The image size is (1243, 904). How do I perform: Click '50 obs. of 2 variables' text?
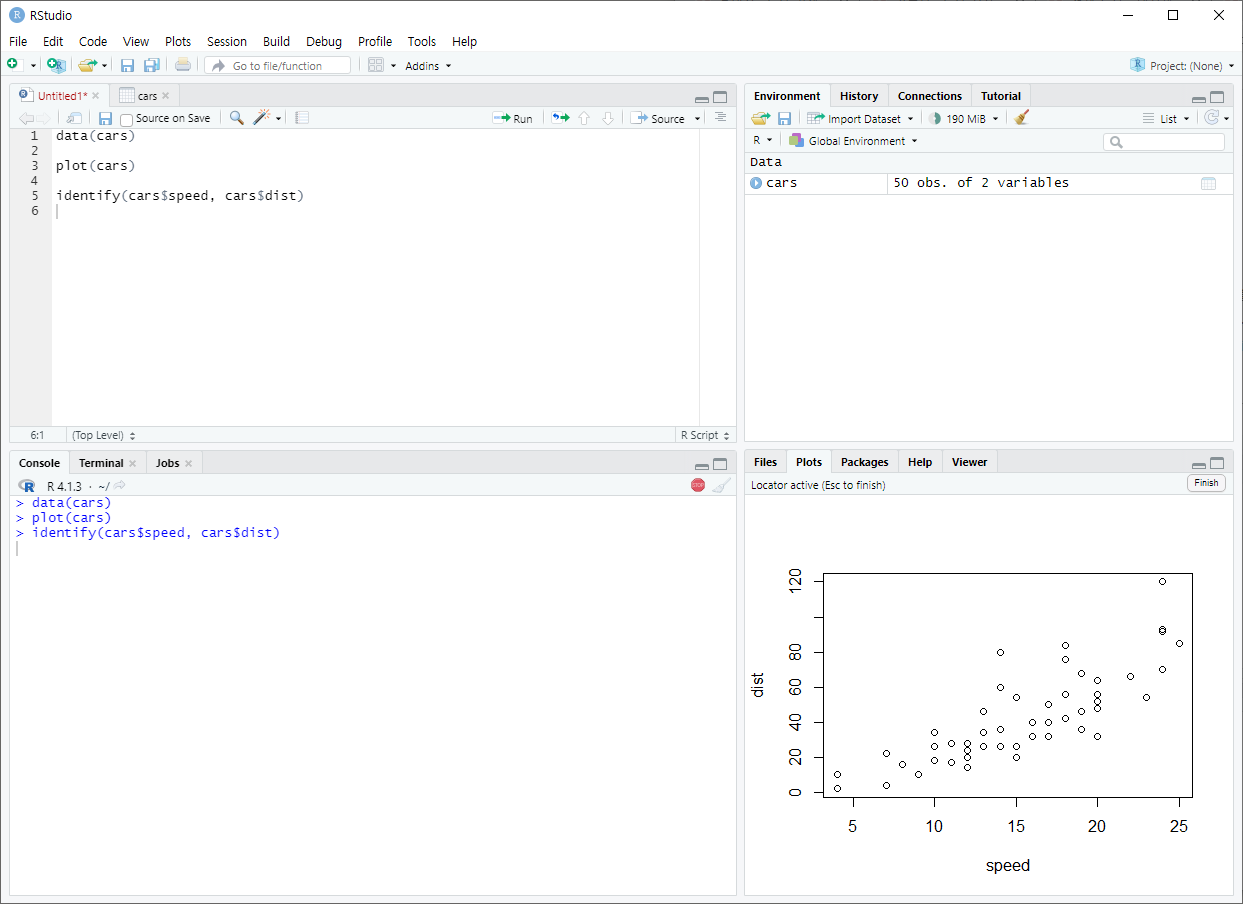point(981,183)
